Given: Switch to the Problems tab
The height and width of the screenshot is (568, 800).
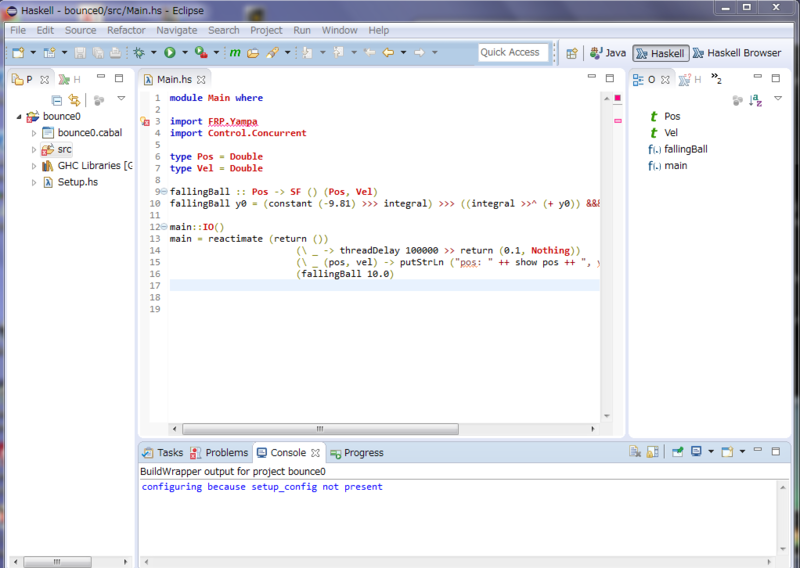Looking at the screenshot, I should coord(219,453).
